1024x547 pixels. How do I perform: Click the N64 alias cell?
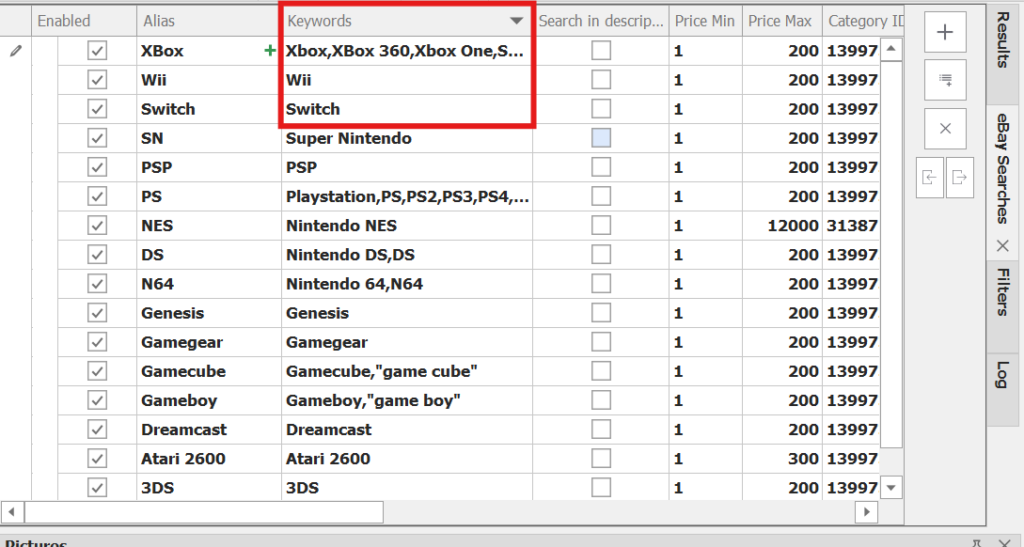pyautogui.click(x=209, y=284)
